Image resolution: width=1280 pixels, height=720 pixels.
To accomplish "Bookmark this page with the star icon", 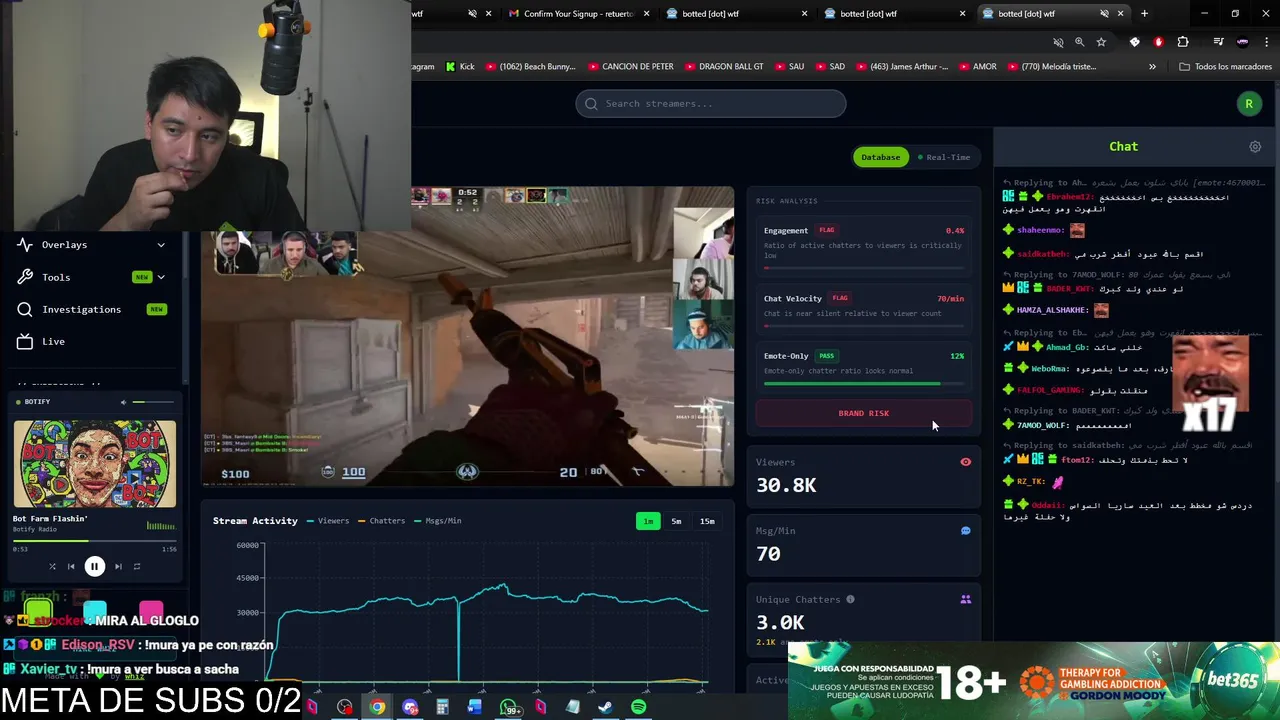I will tap(1101, 42).
